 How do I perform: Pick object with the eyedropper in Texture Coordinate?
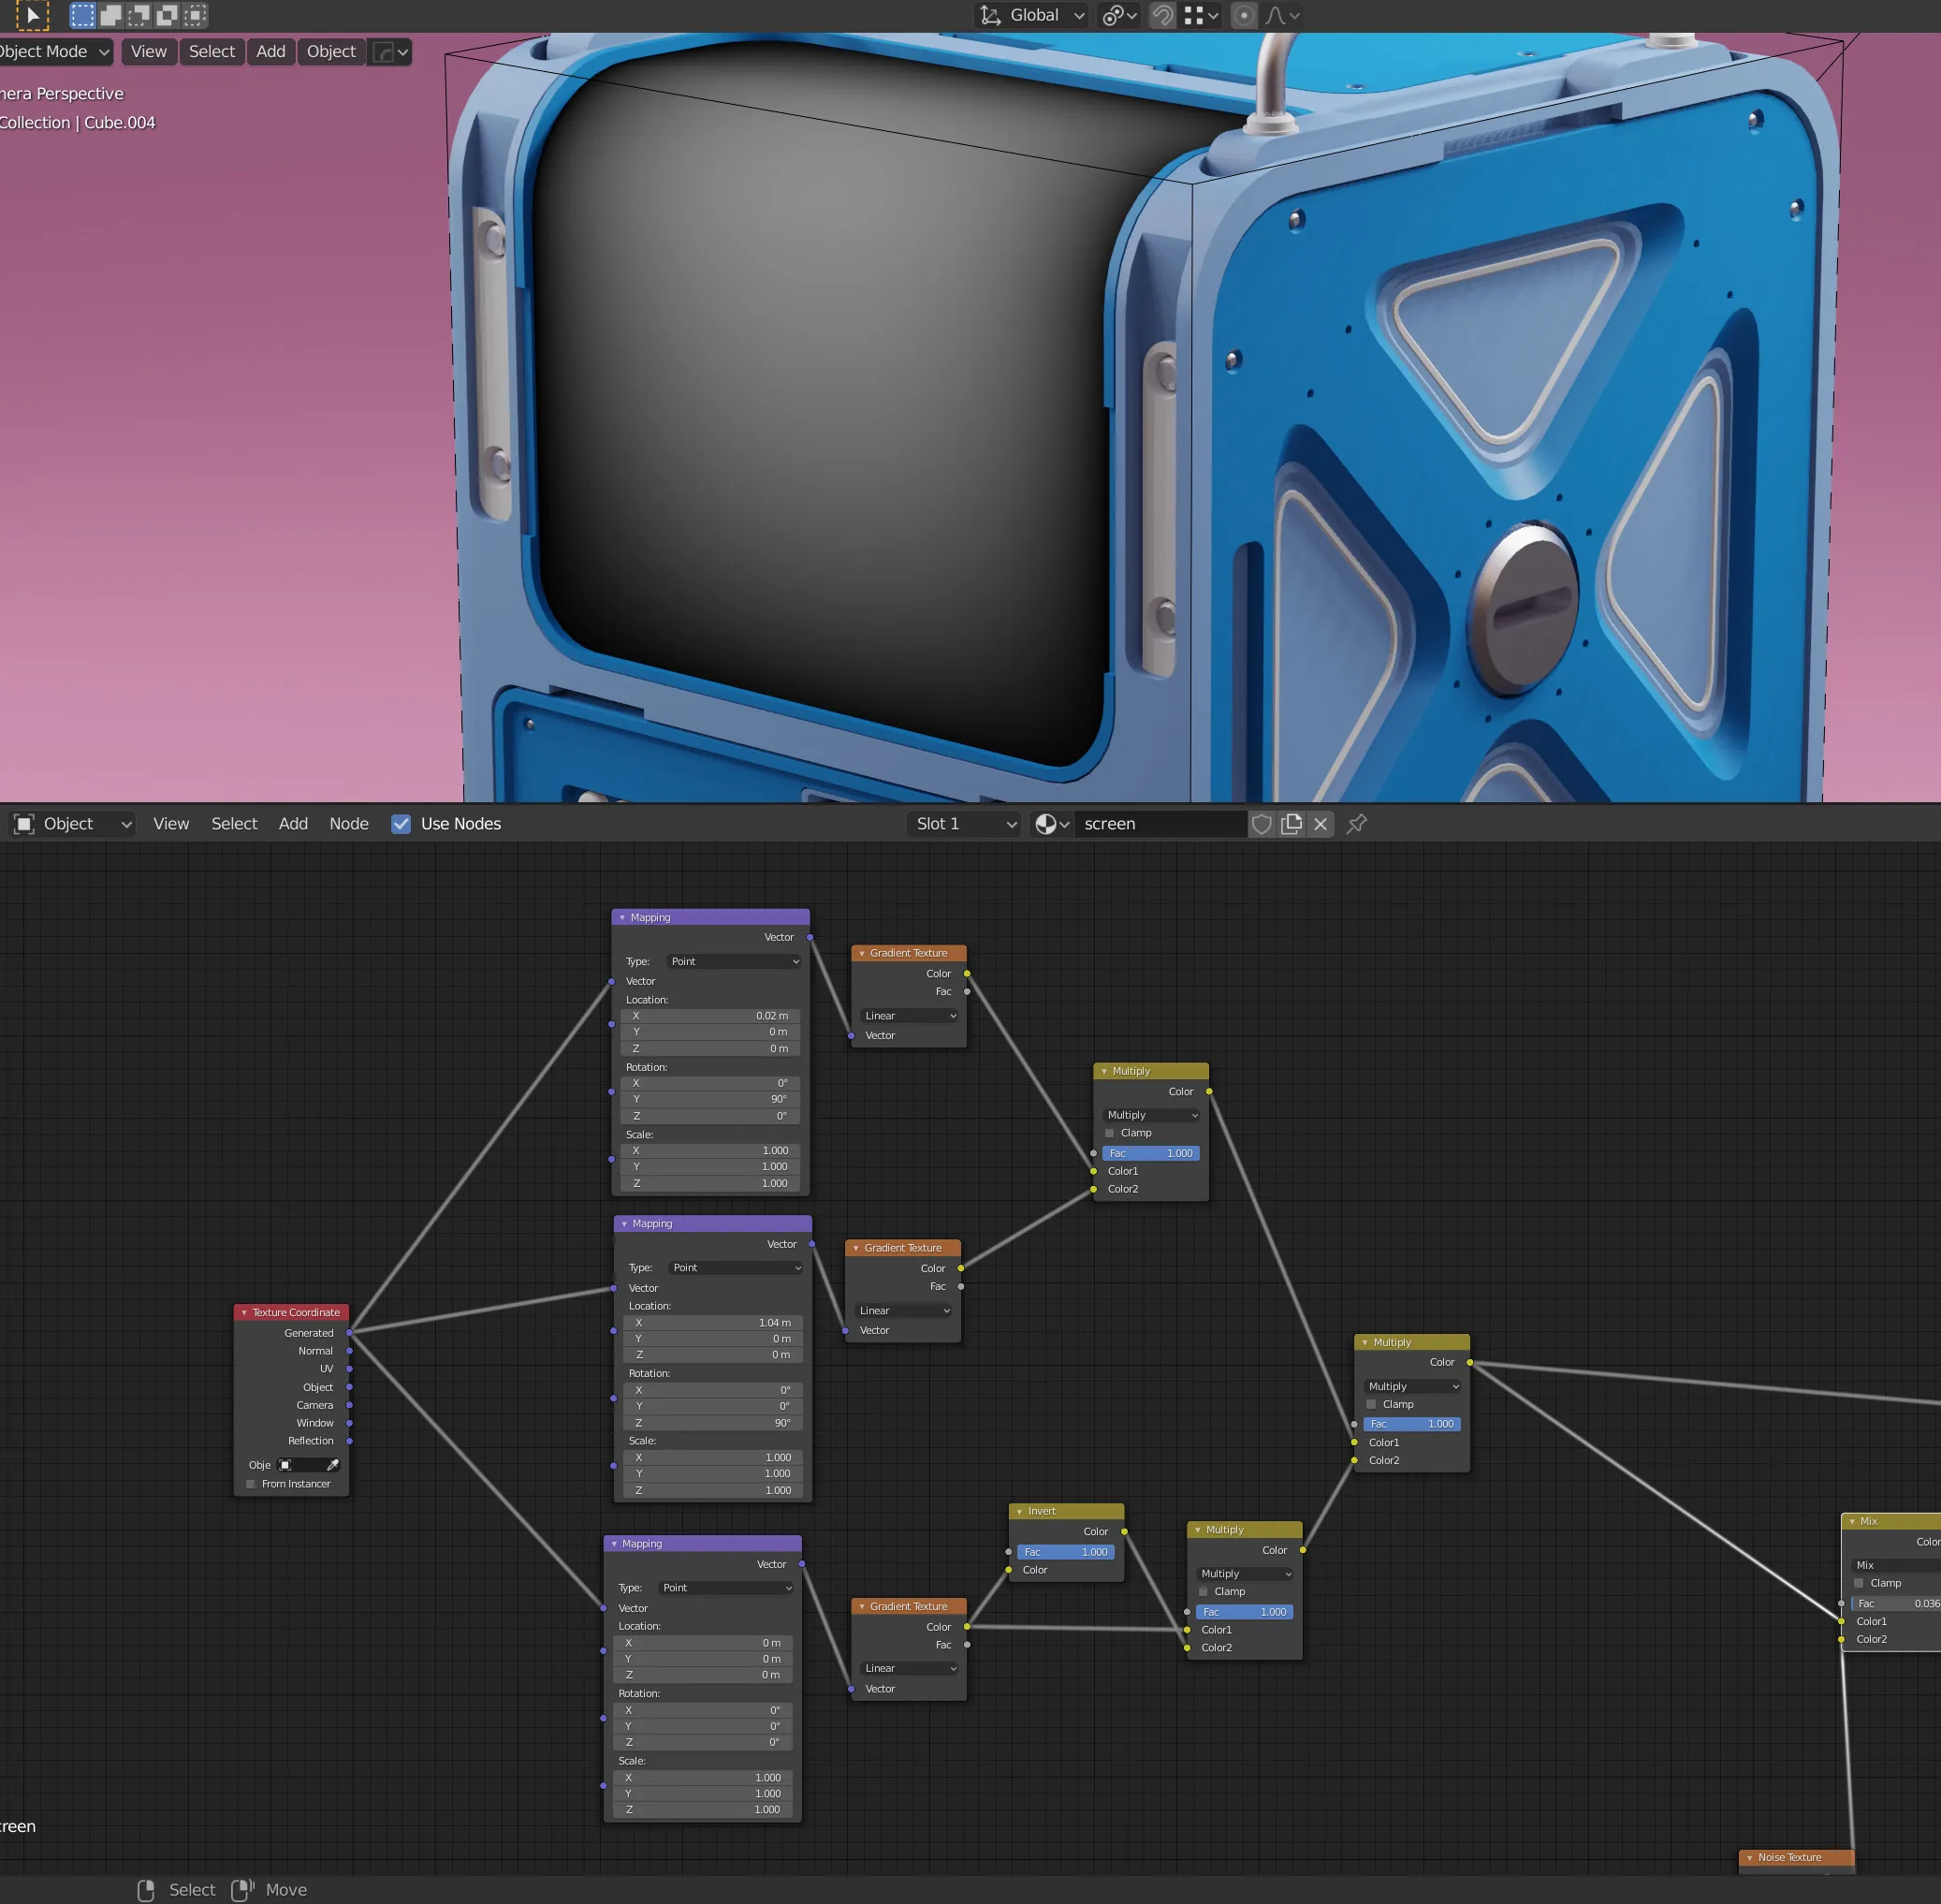point(332,1465)
